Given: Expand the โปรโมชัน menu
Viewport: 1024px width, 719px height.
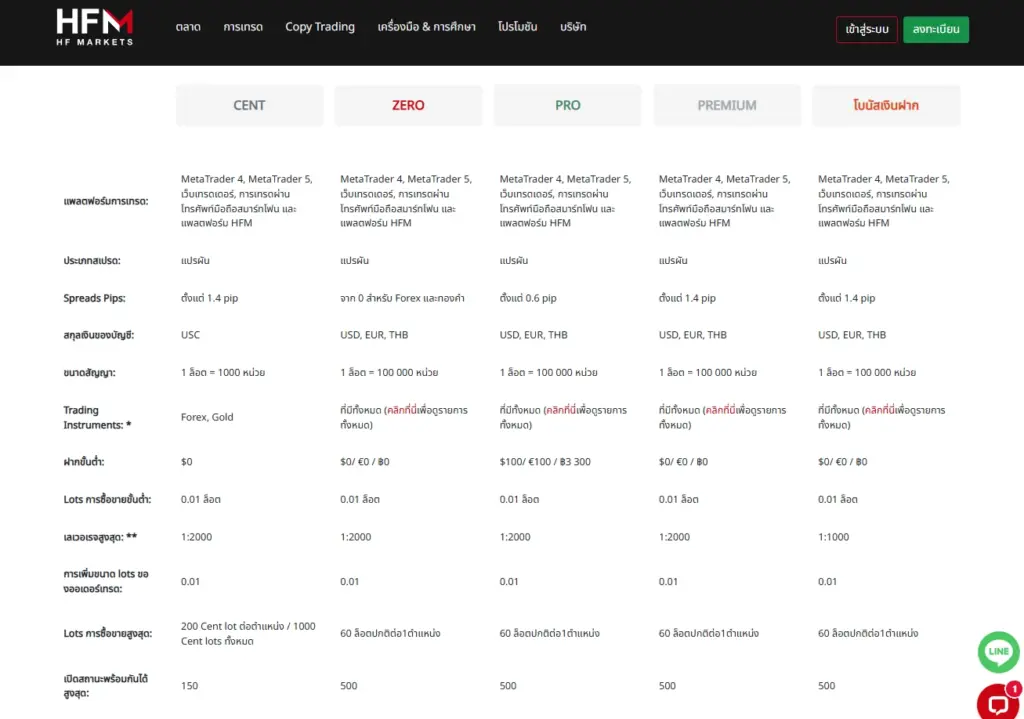Looking at the screenshot, I should click(518, 27).
